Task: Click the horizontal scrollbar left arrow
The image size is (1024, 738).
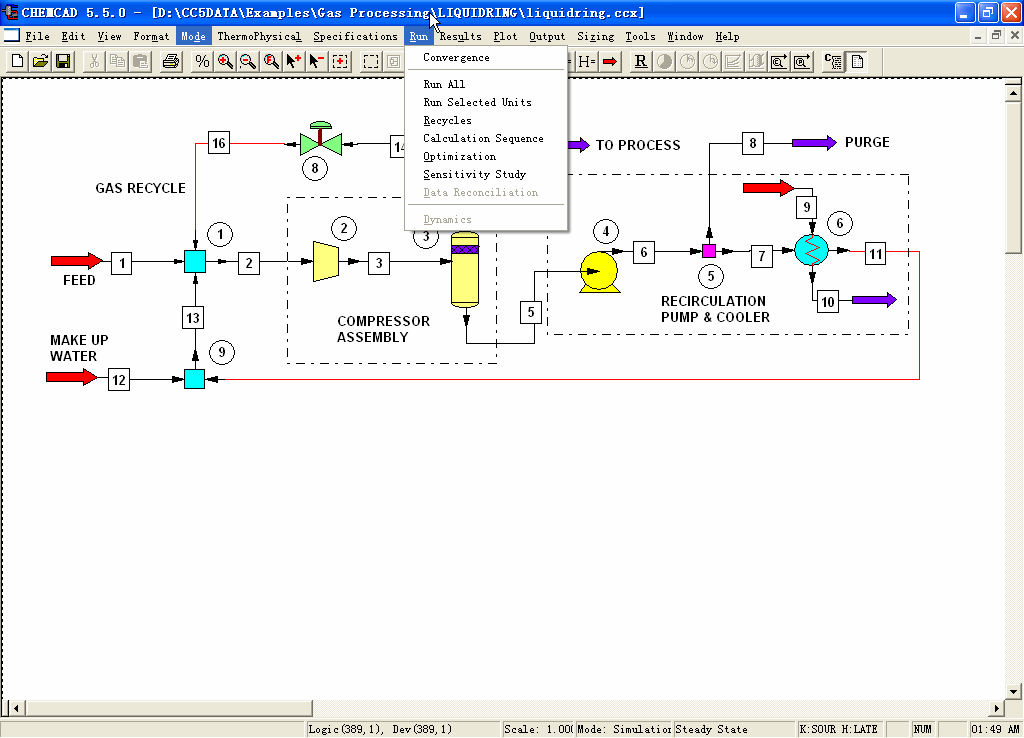Action: (x=17, y=708)
